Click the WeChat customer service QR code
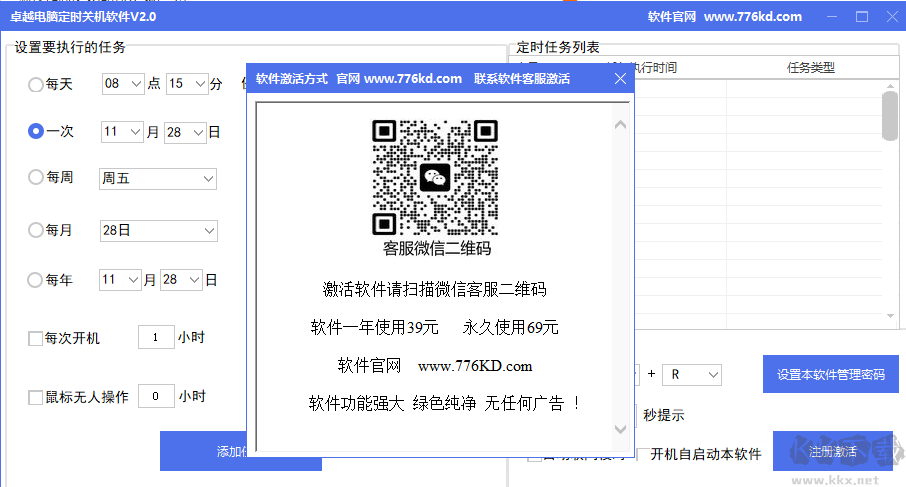Viewport: 906px width, 487px height. [435, 177]
